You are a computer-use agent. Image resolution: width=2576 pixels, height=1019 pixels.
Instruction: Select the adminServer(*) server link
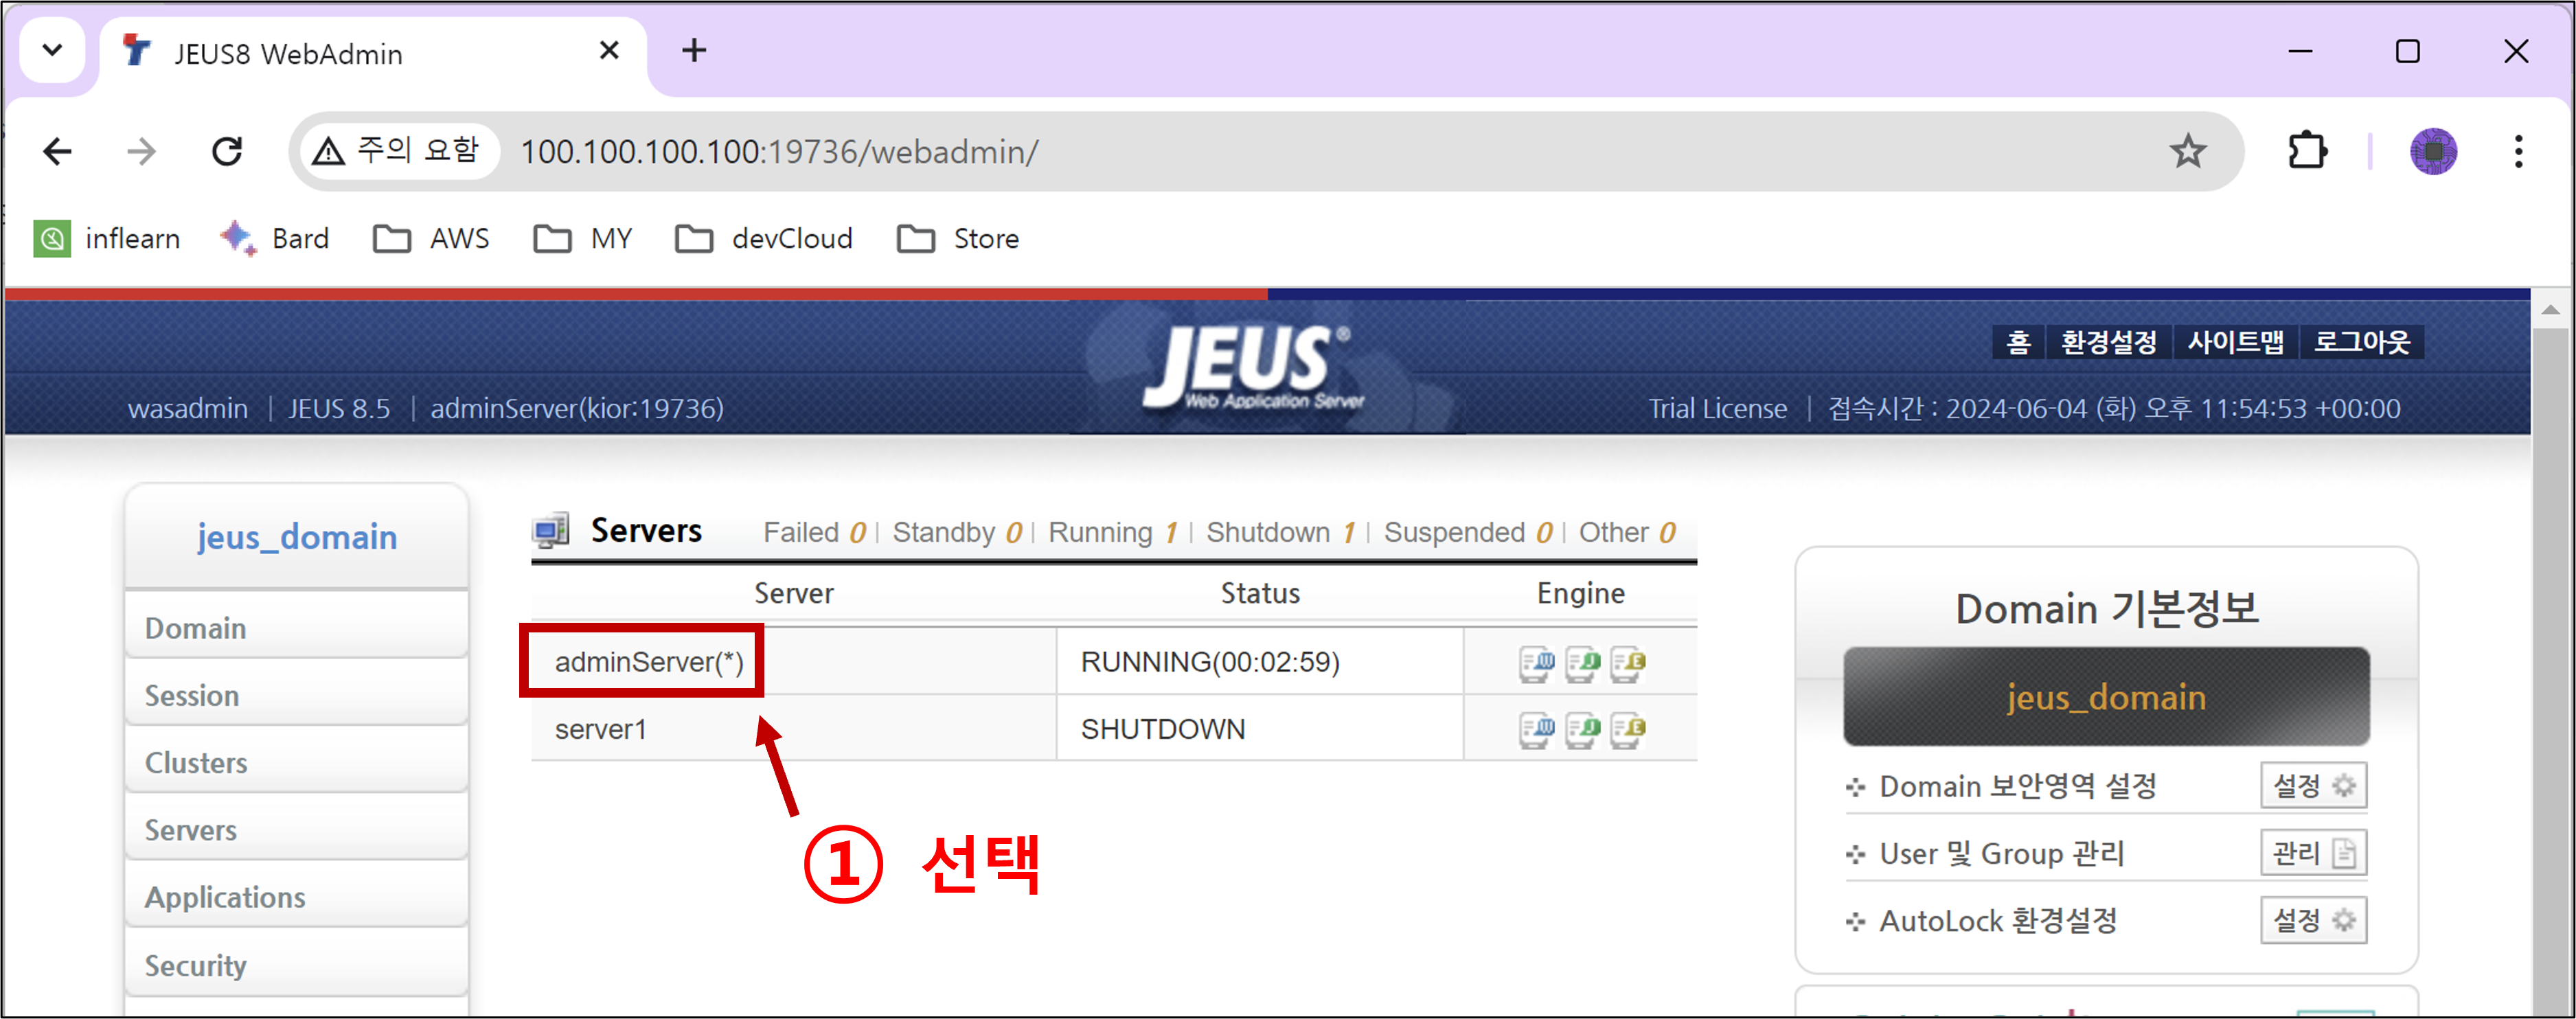[649, 662]
